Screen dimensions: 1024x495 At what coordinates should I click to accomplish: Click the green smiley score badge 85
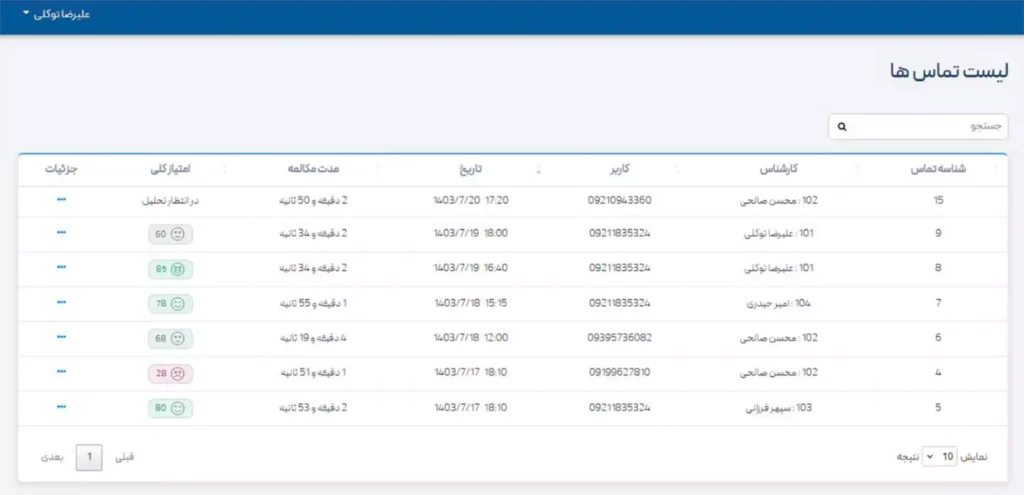(170, 268)
